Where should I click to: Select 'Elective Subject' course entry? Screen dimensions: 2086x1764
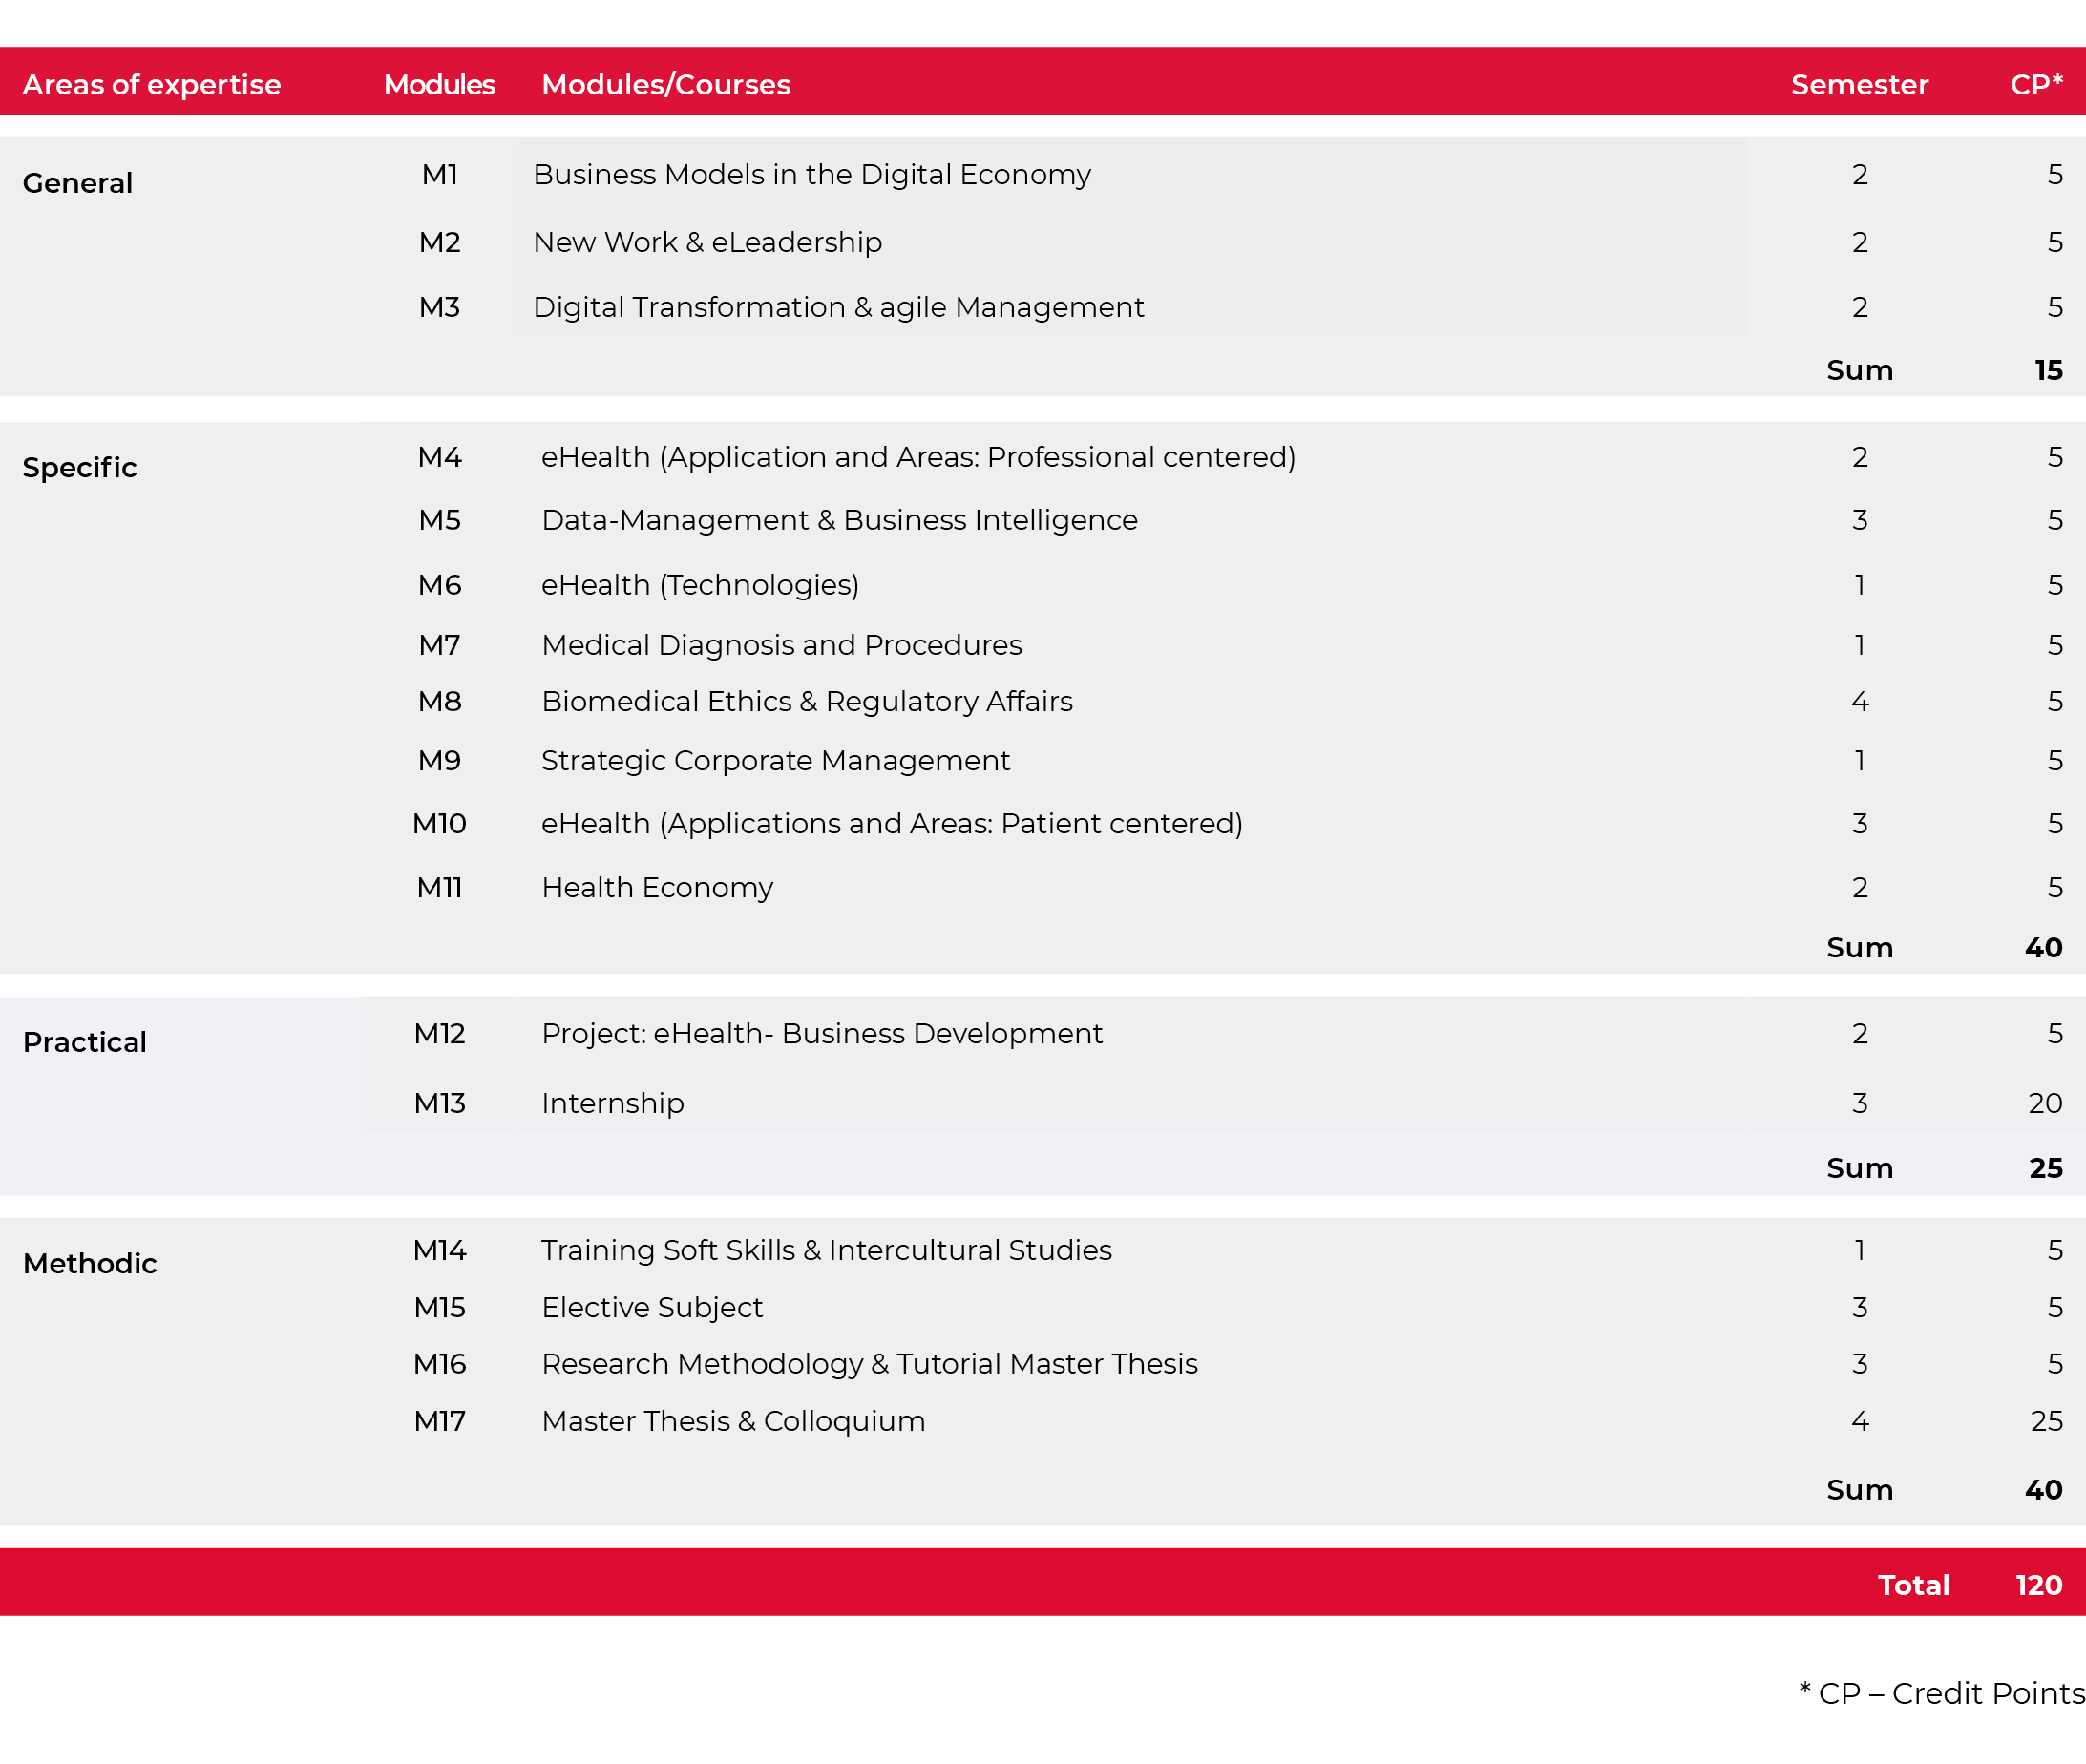coord(651,1308)
